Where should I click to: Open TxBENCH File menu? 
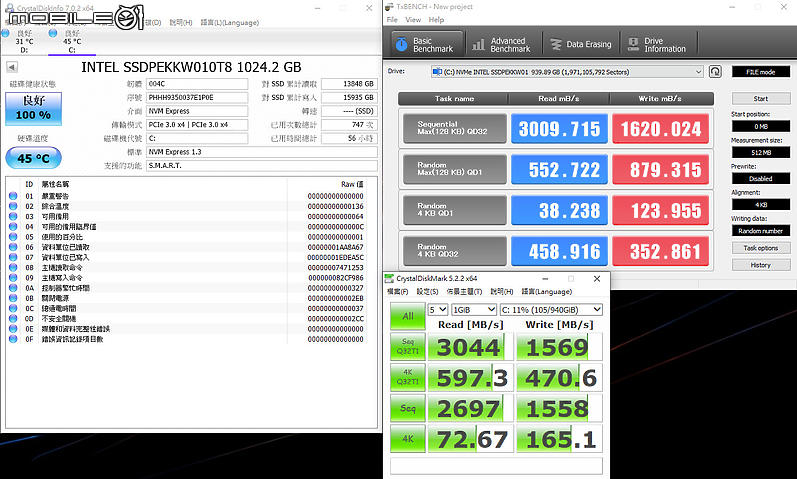pos(392,20)
